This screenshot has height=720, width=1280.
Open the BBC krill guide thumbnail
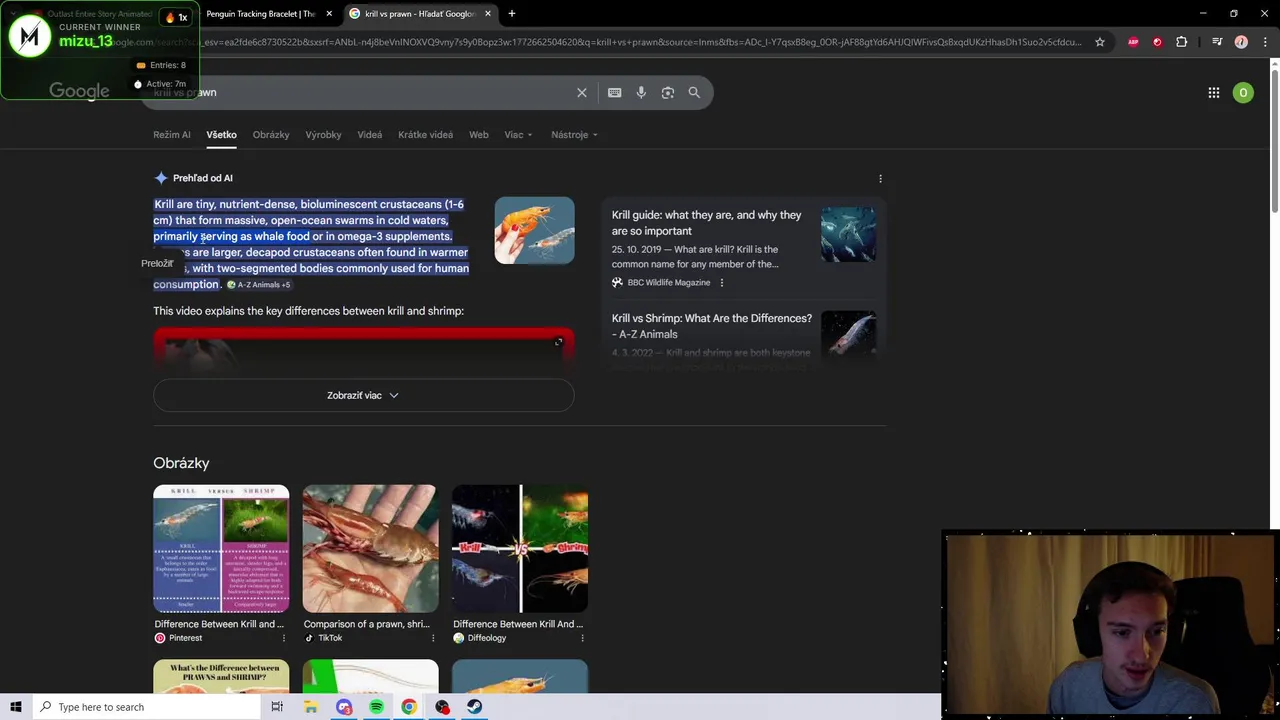pos(848,235)
